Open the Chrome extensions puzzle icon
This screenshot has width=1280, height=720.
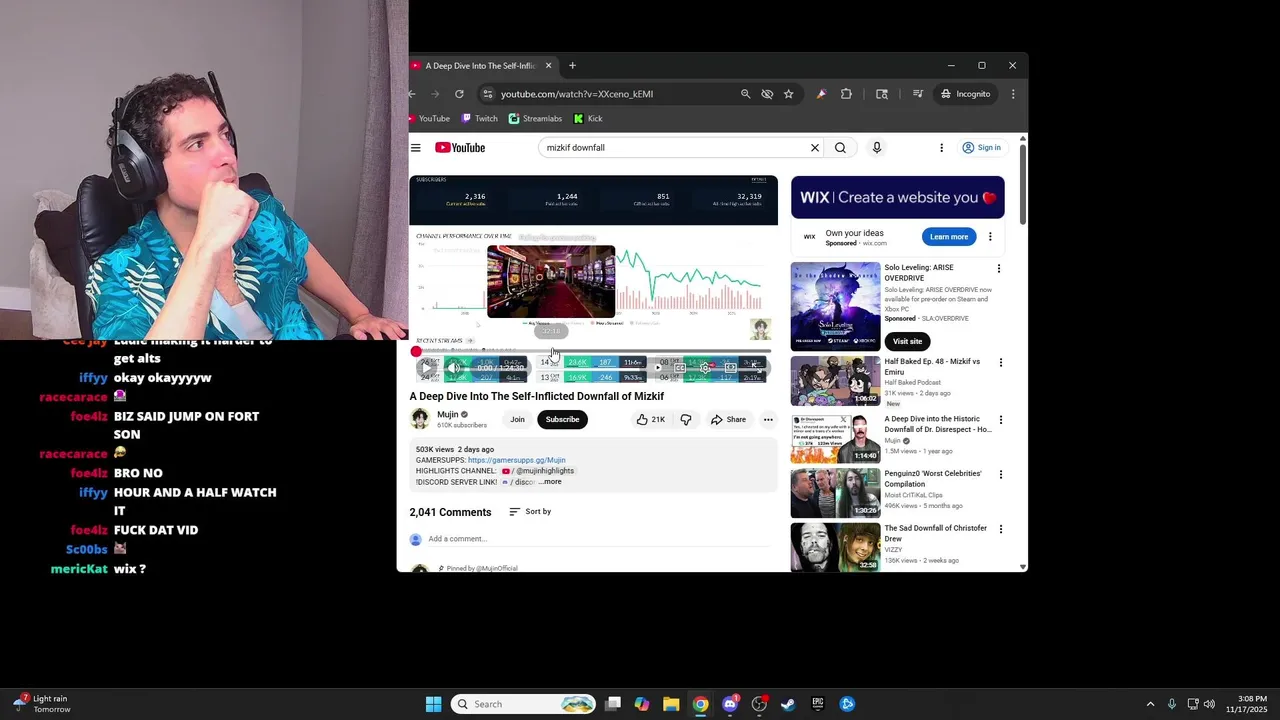846,94
